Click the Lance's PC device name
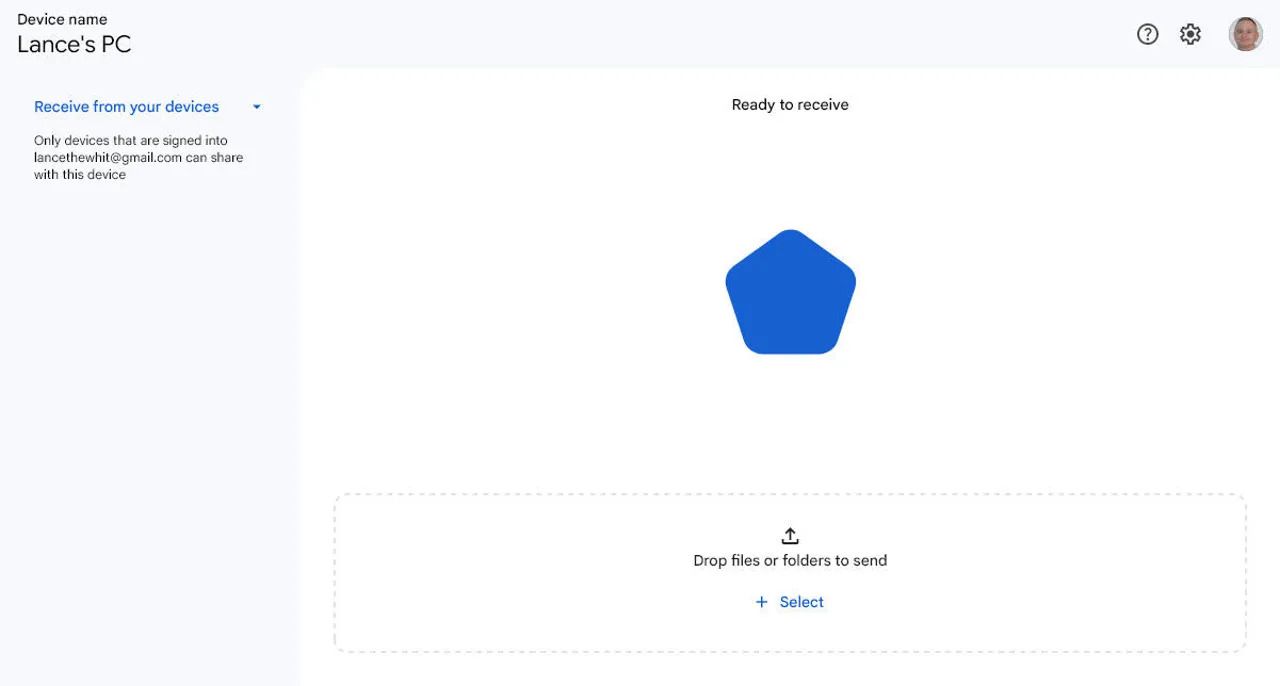The image size is (1280, 686). coord(74,44)
